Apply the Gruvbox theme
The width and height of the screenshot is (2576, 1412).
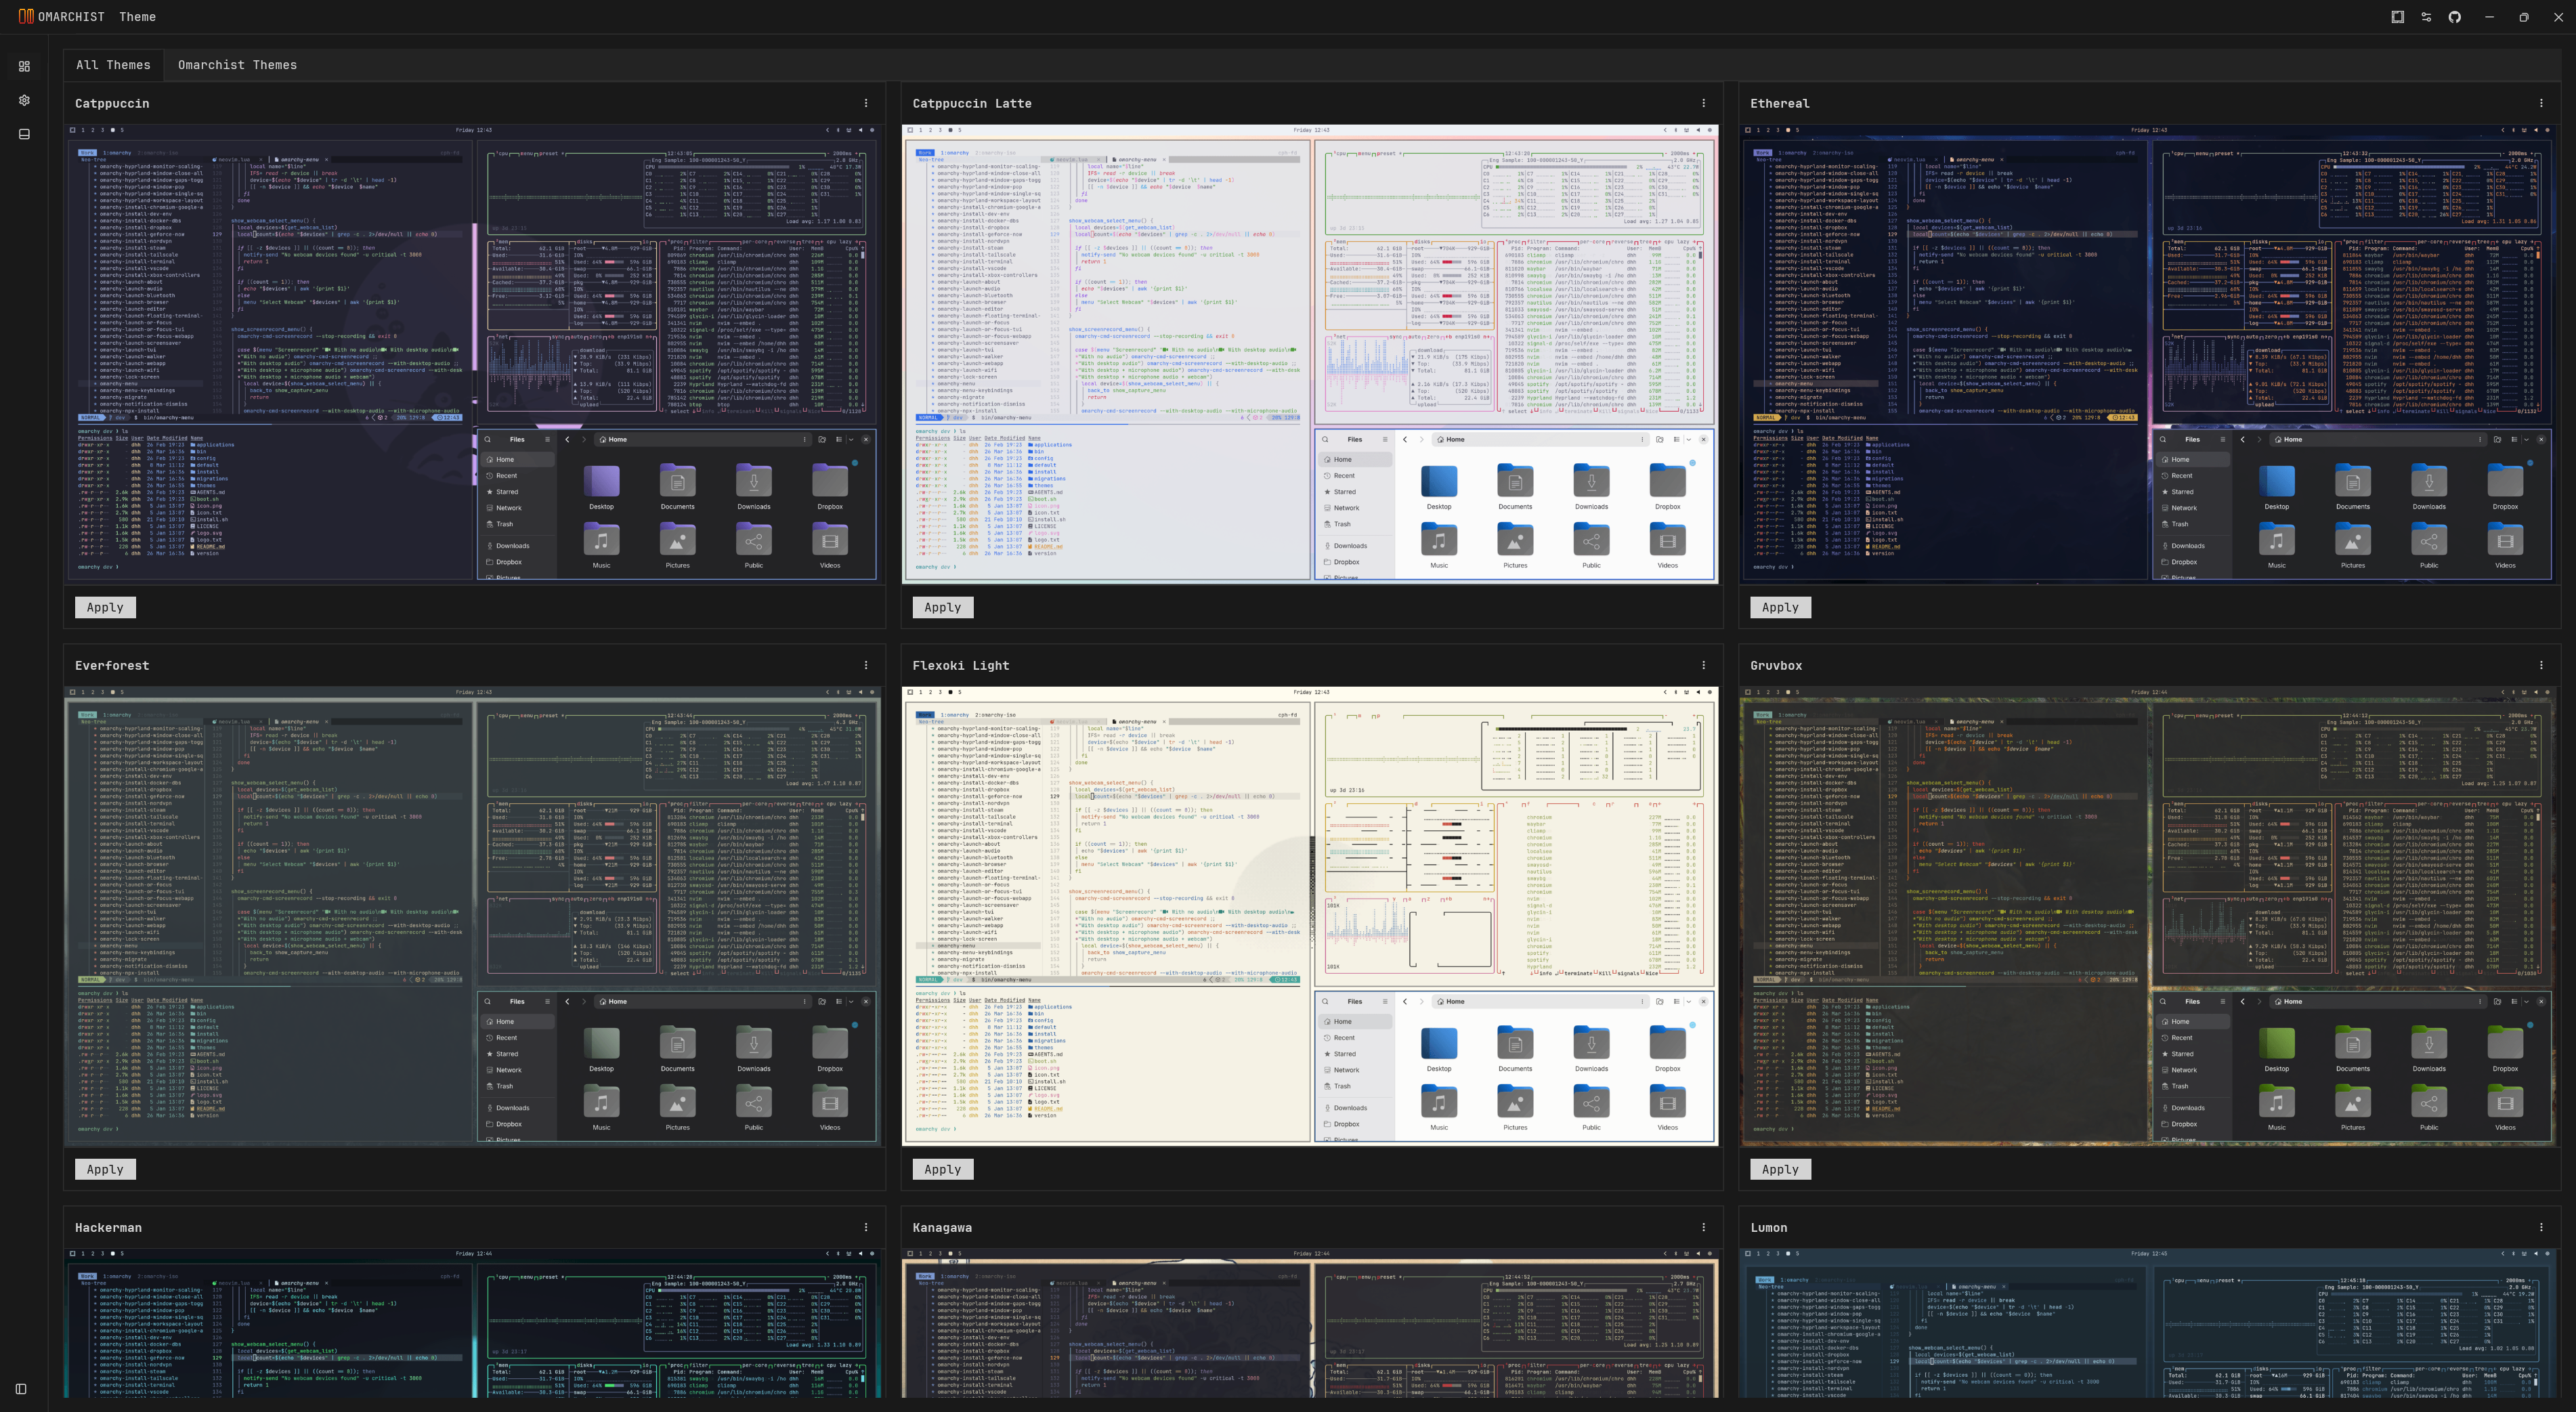click(1780, 1169)
